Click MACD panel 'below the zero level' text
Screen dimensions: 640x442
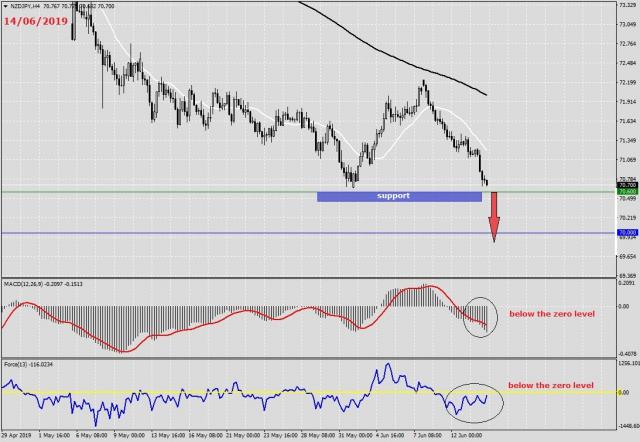point(551,314)
